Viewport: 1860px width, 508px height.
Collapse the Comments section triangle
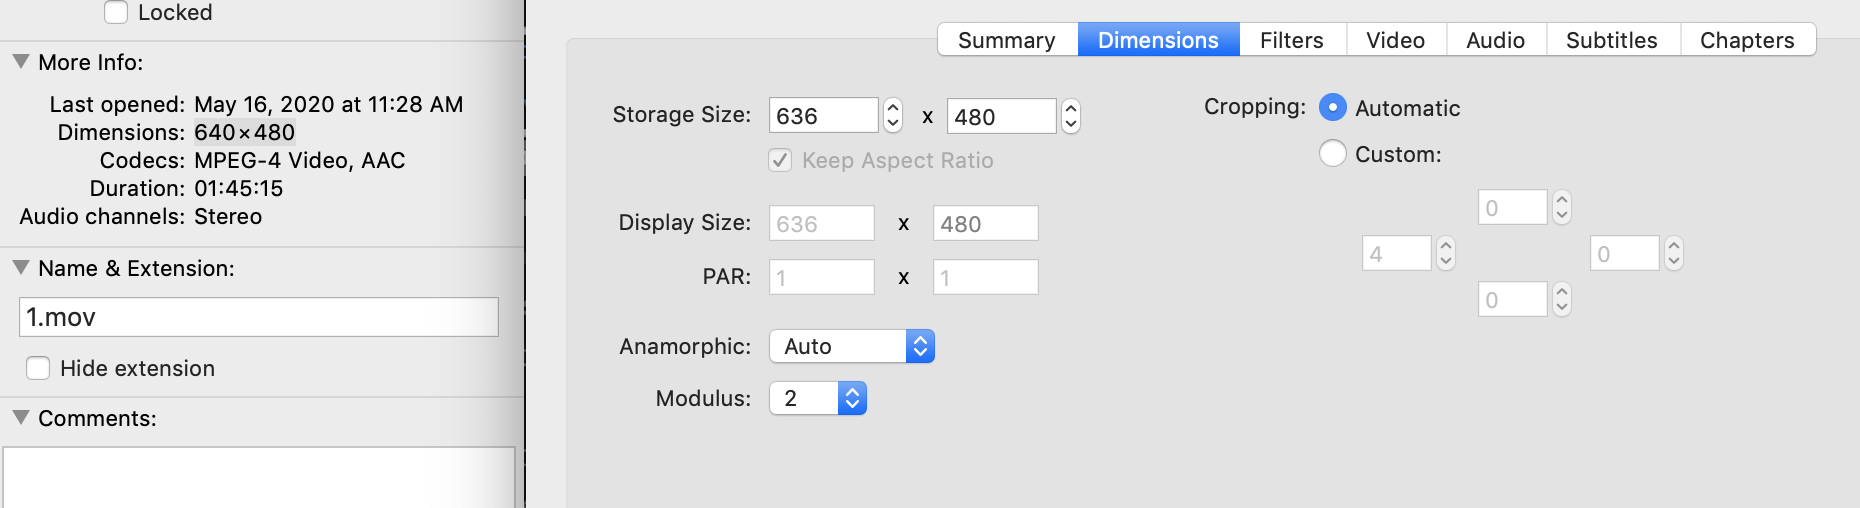20,418
